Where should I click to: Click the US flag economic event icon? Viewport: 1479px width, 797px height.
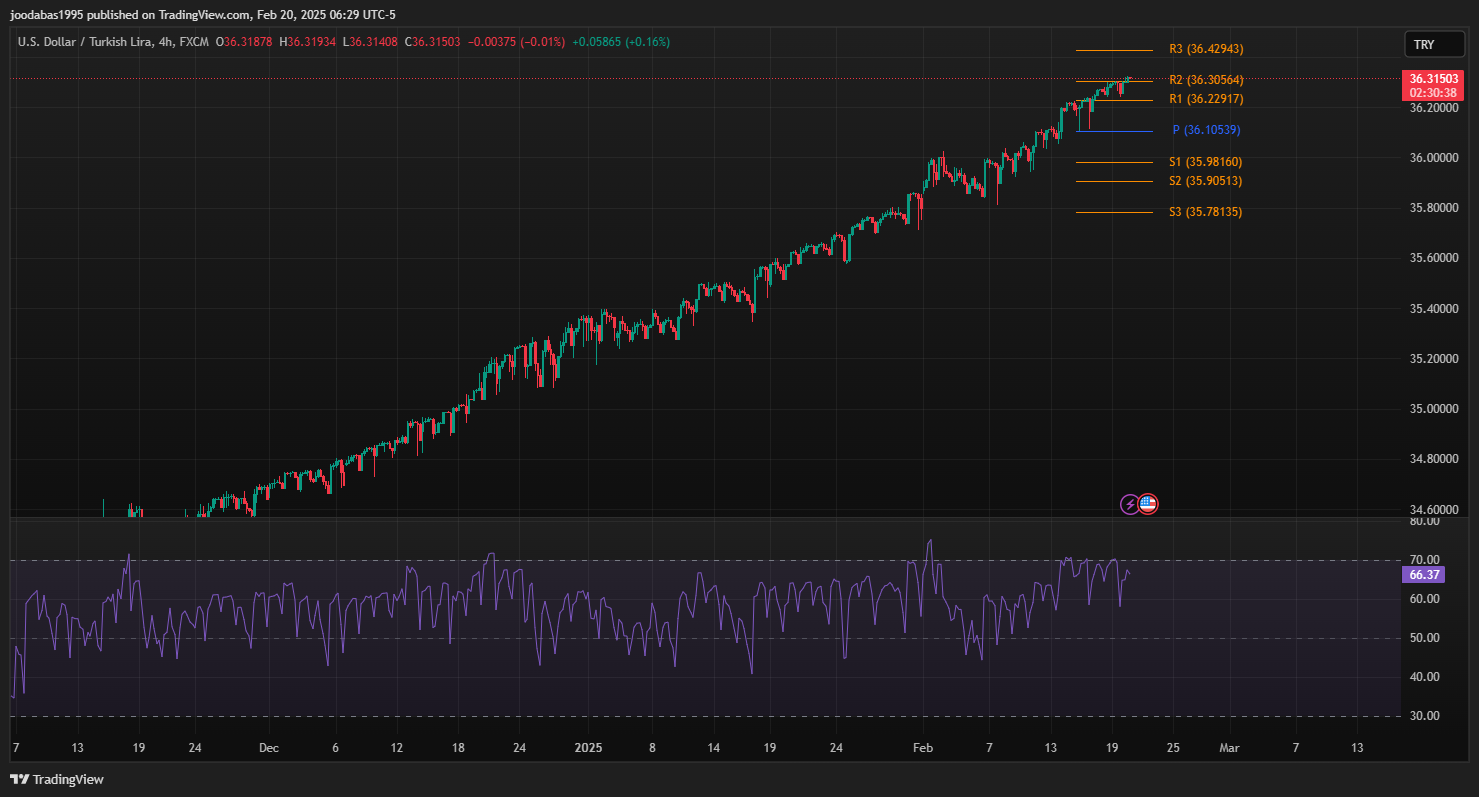pyautogui.click(x=1148, y=504)
